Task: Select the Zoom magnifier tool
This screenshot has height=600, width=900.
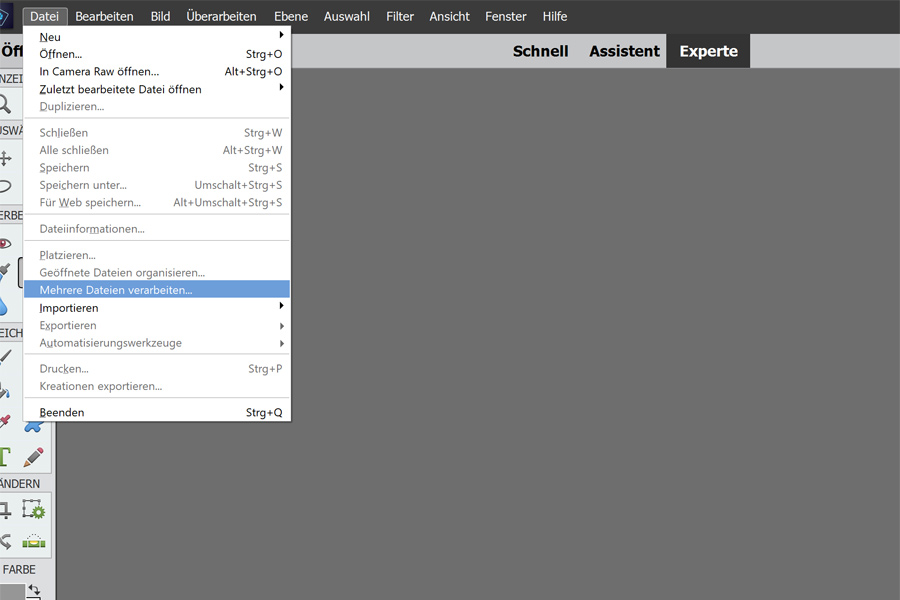Action: point(6,104)
